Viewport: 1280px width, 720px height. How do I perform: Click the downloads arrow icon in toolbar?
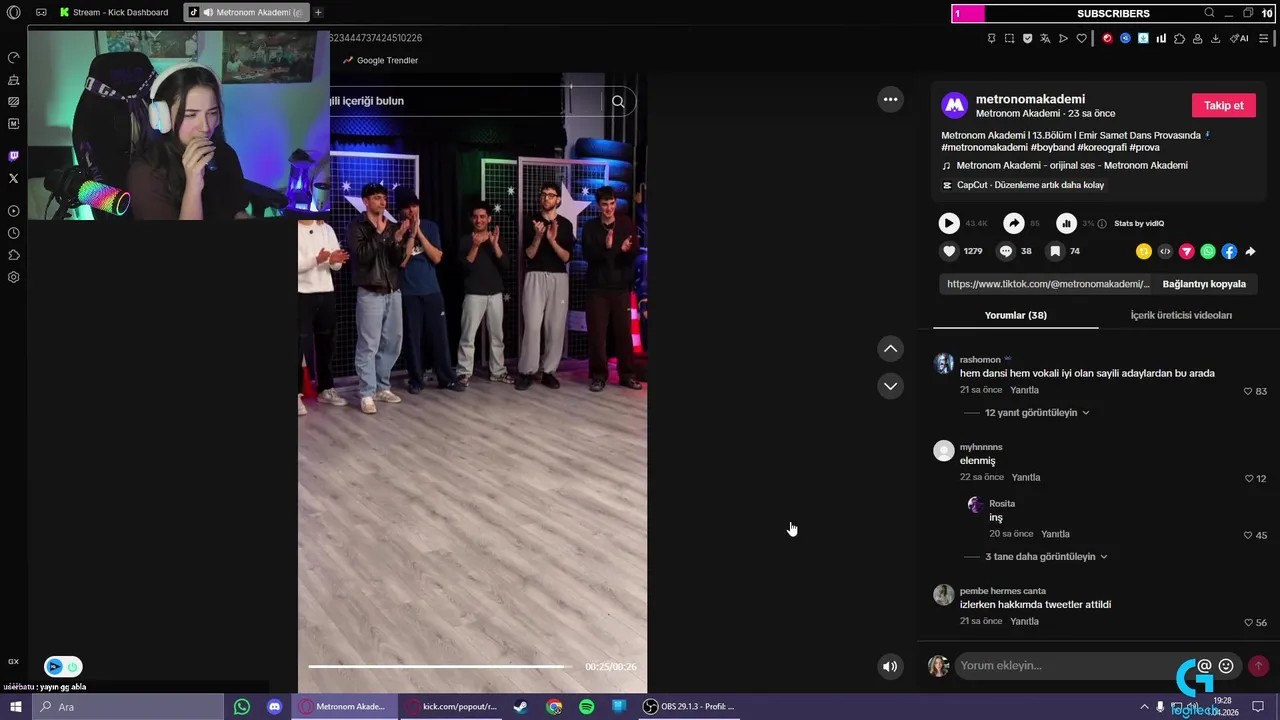pyautogui.click(x=1215, y=38)
